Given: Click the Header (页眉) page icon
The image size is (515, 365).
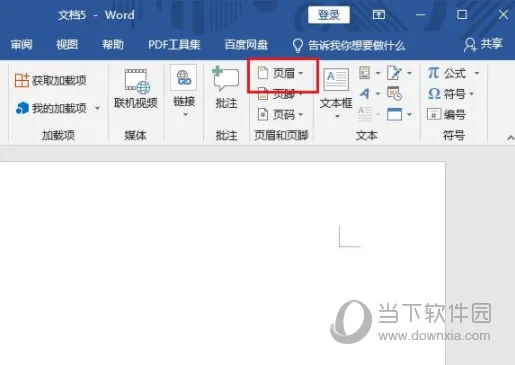Looking at the screenshot, I should pyautogui.click(x=263, y=73).
